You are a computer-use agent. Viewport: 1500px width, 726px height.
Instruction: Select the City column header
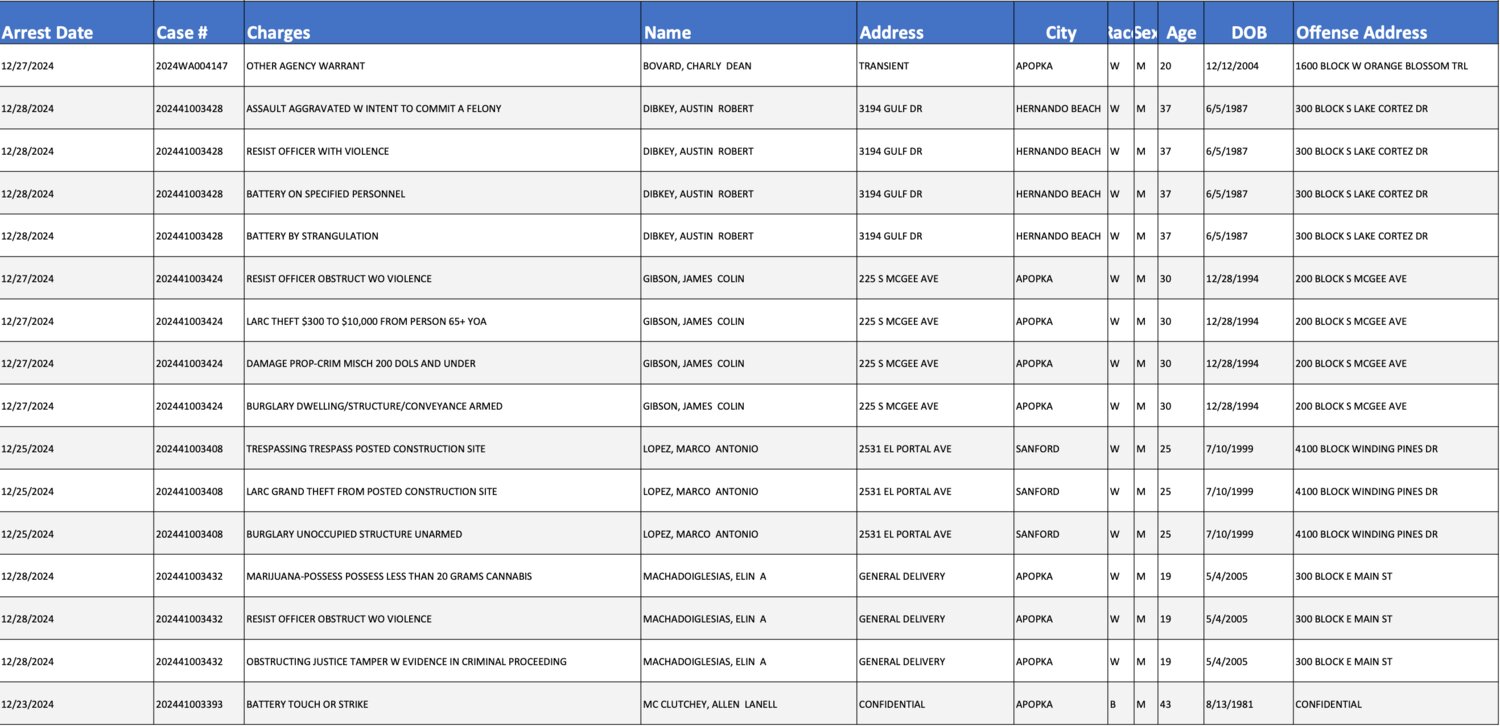coord(1060,23)
